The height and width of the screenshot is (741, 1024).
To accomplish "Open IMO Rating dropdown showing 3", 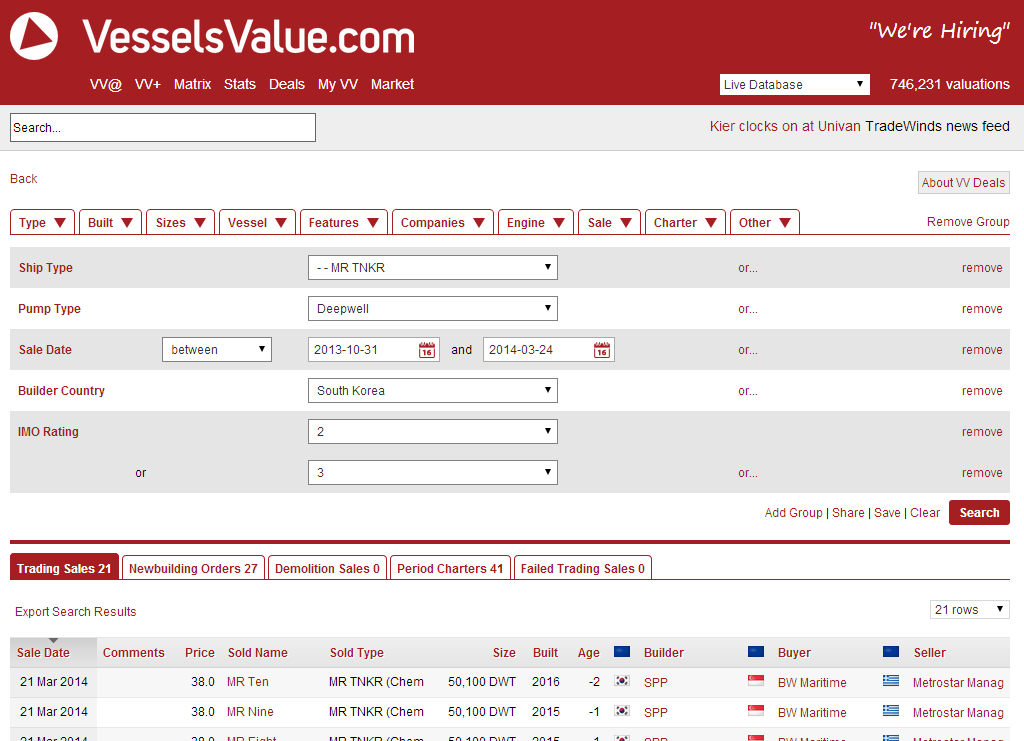I will pyautogui.click(x=433, y=473).
